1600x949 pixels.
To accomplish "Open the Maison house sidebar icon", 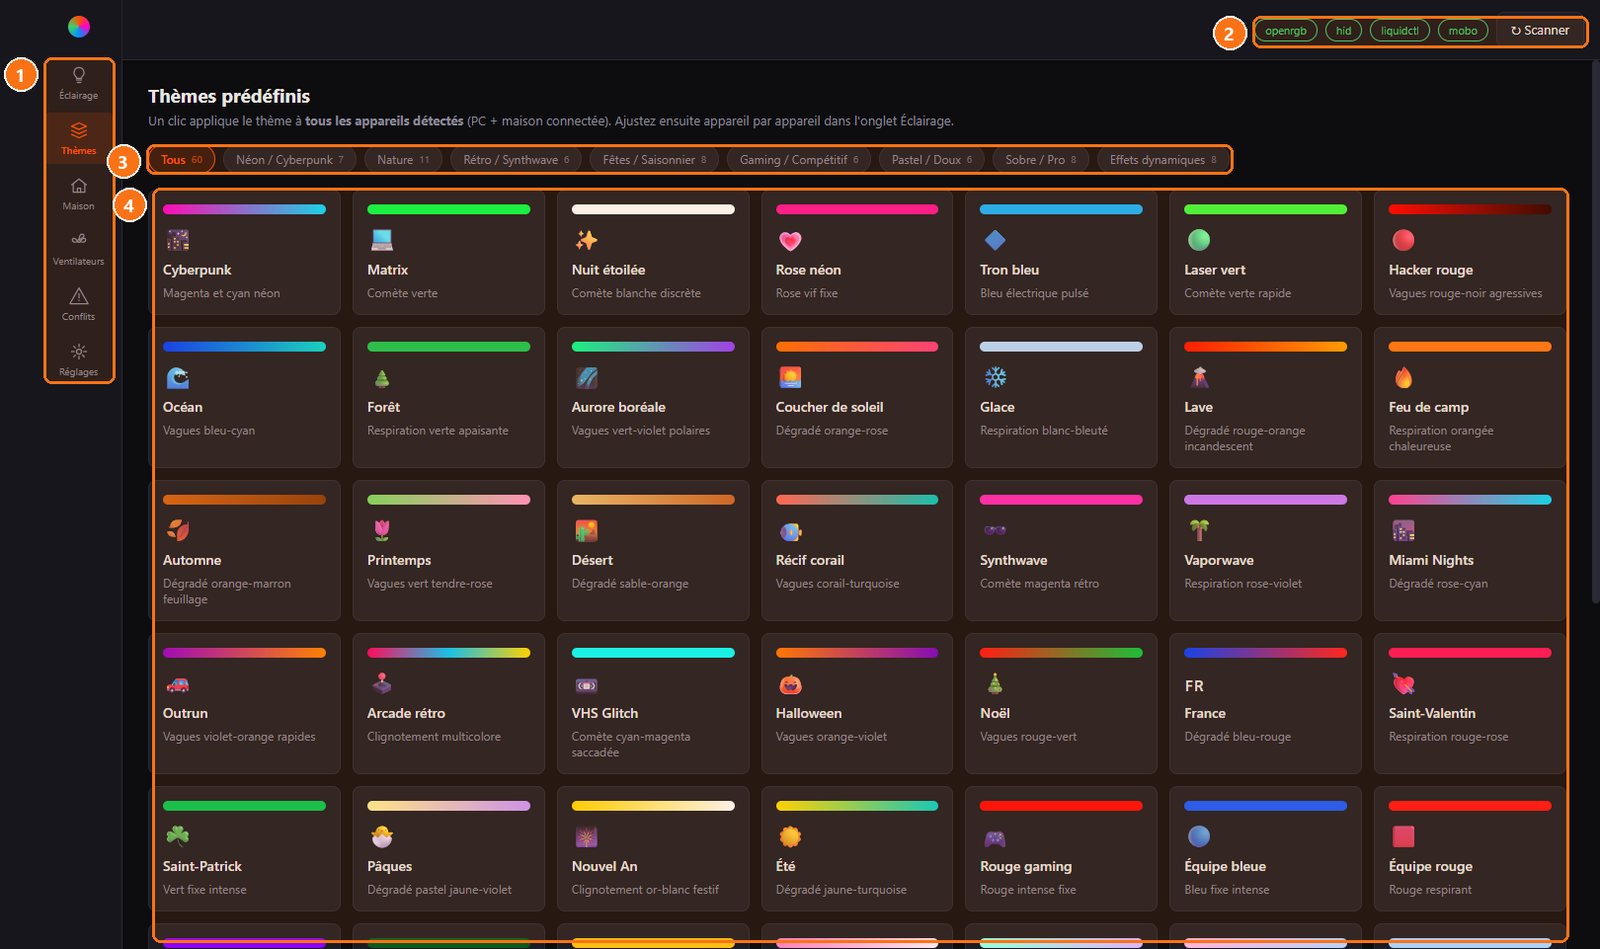I will point(79,186).
